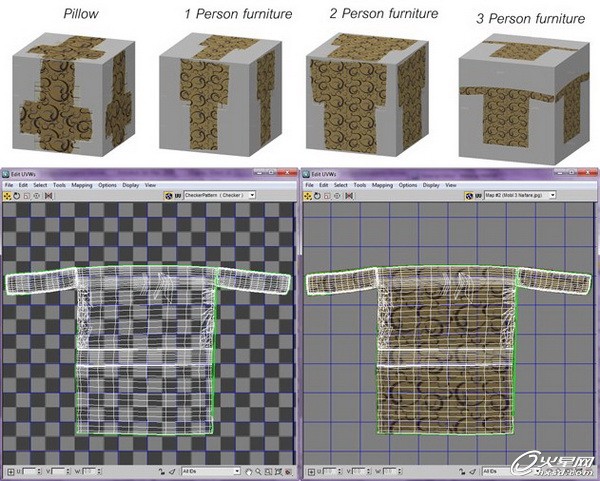The width and height of the screenshot is (600, 481).
Task: Click the Mirror tool in right Edit UVWs window
Action: pyautogui.click(x=349, y=196)
